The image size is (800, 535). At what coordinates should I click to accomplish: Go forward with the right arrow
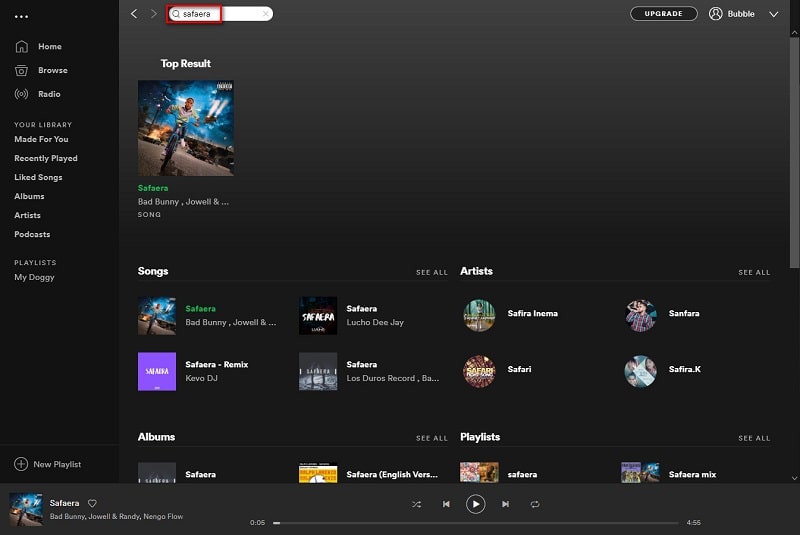[154, 14]
